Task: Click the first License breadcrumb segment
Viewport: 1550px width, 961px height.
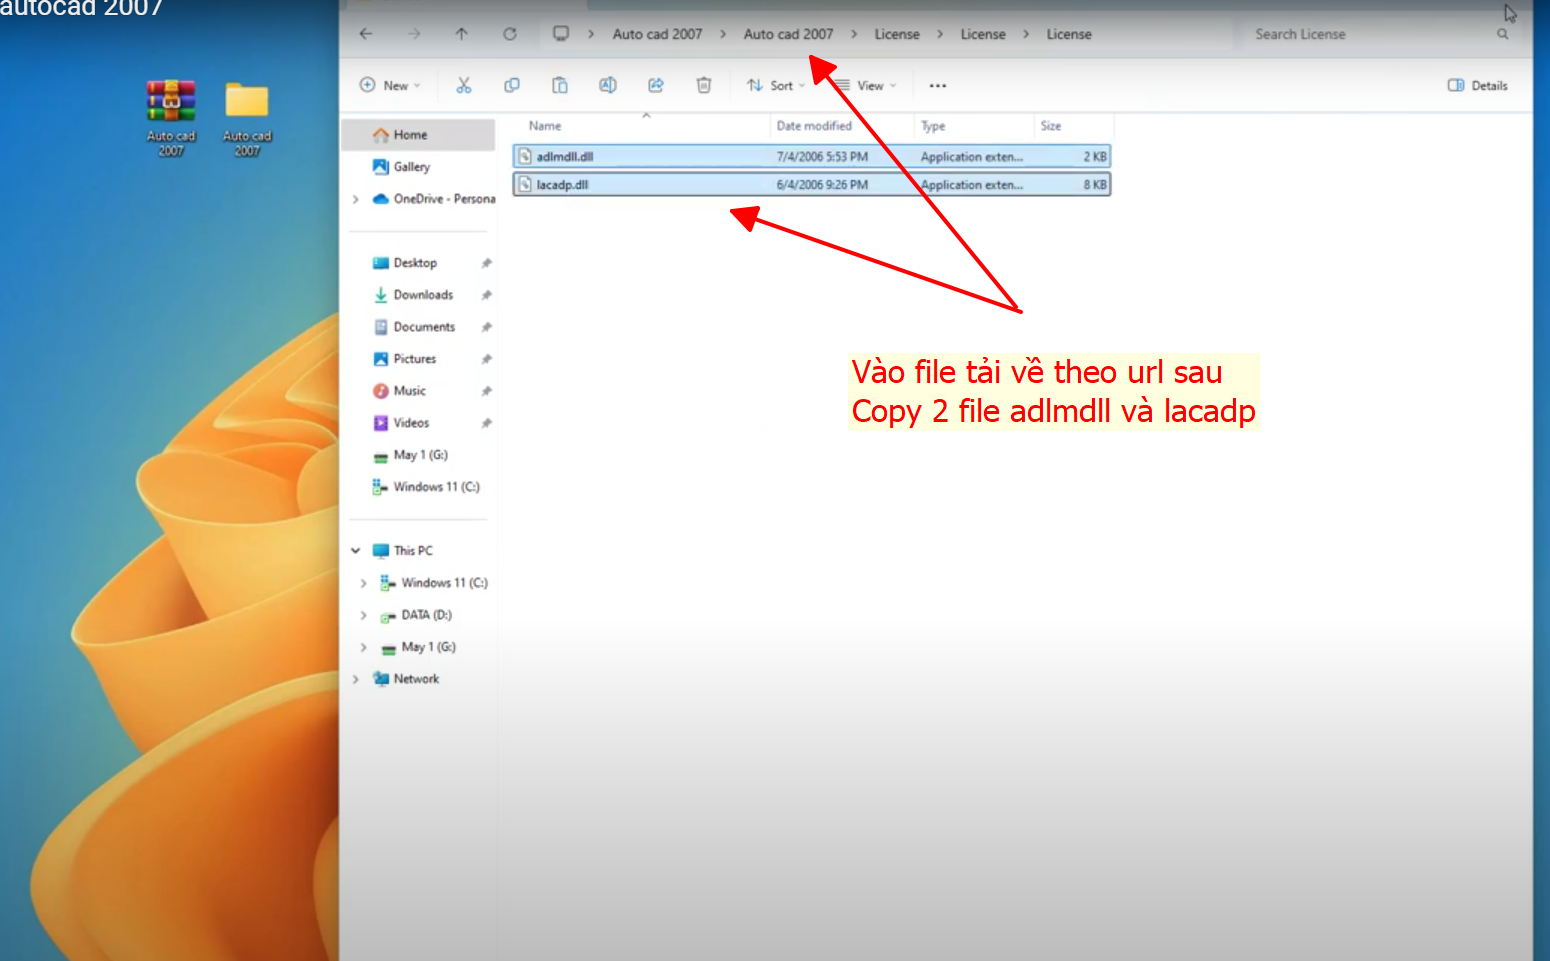Action: click(x=897, y=34)
